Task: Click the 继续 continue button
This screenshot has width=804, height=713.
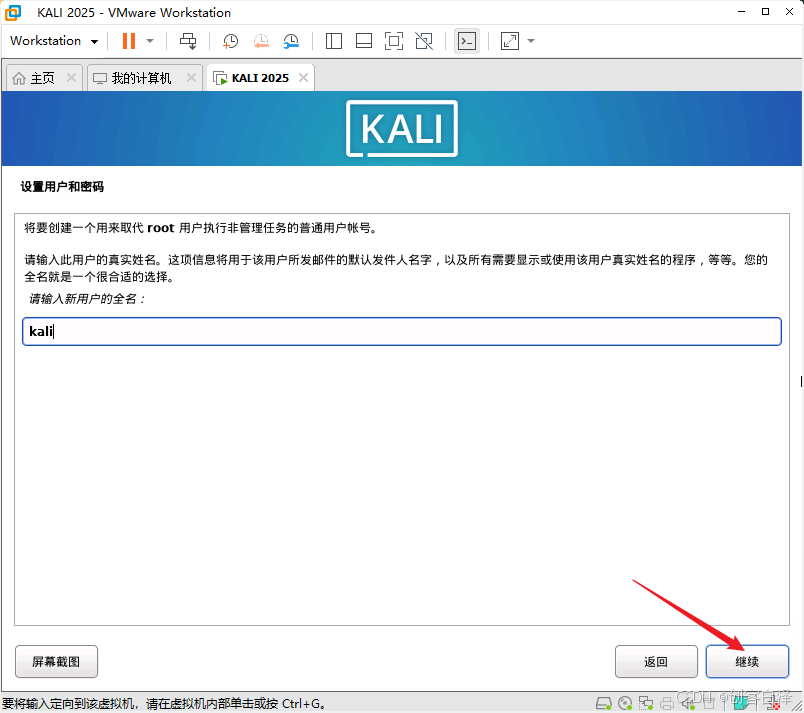Action: point(747,662)
